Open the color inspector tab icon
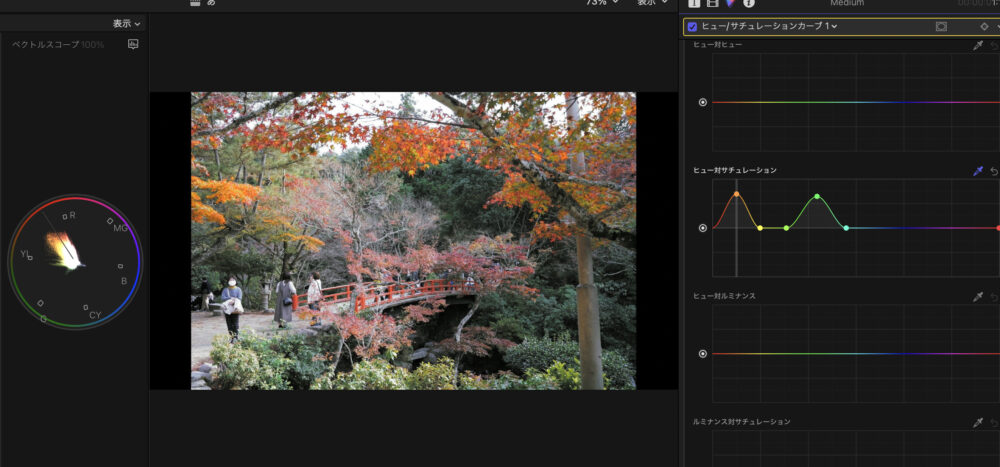This screenshot has height=467, width=1000. pos(730,3)
